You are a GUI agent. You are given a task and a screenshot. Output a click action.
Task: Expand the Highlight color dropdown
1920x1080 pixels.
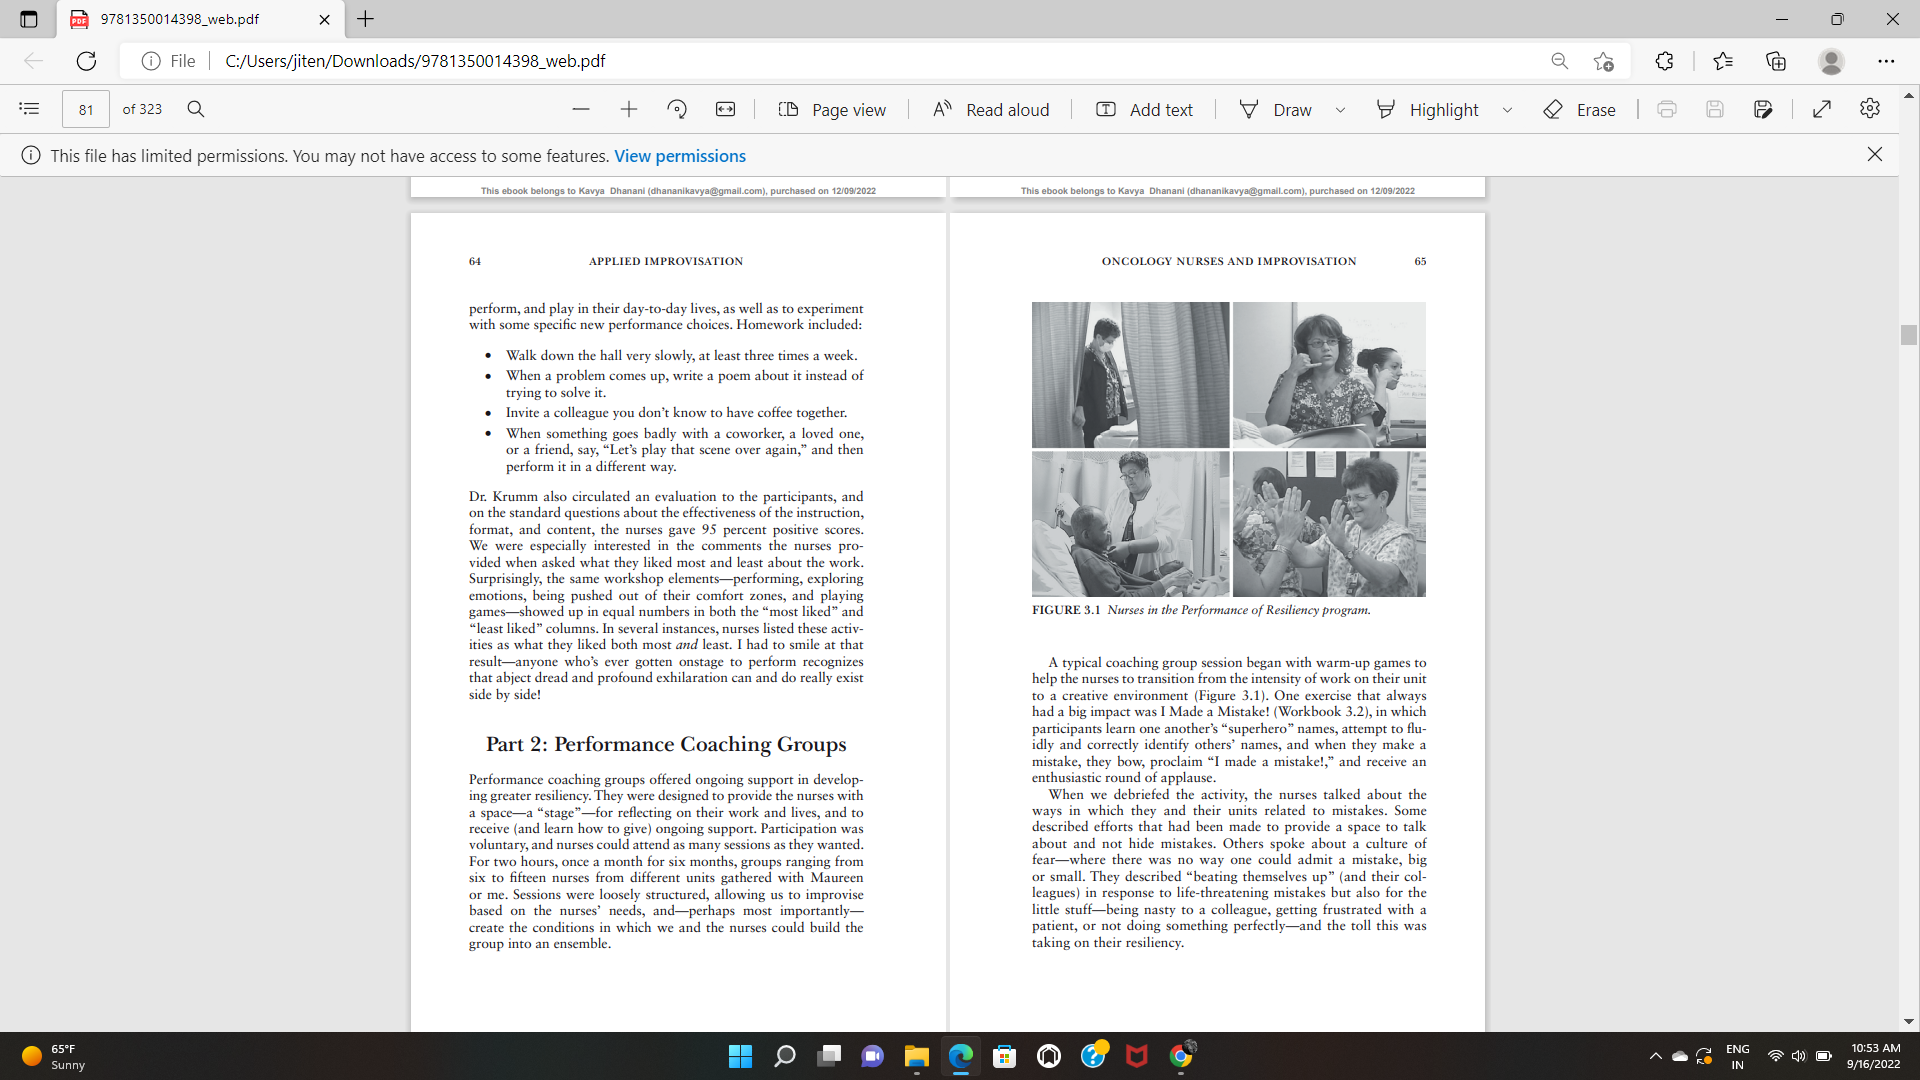1508,110
